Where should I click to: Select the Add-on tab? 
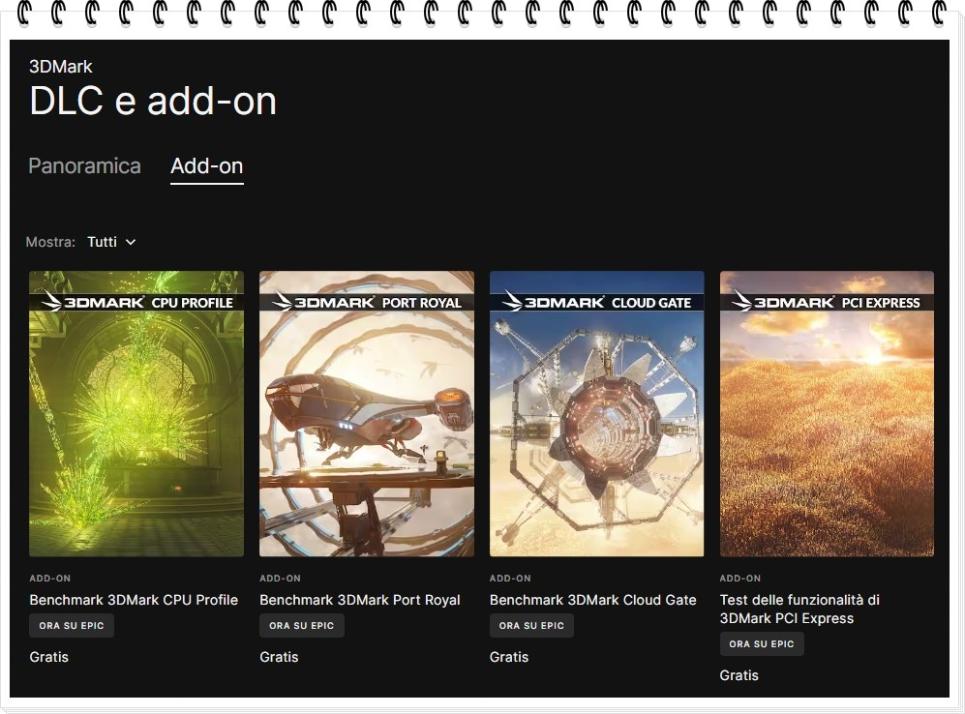pos(207,167)
